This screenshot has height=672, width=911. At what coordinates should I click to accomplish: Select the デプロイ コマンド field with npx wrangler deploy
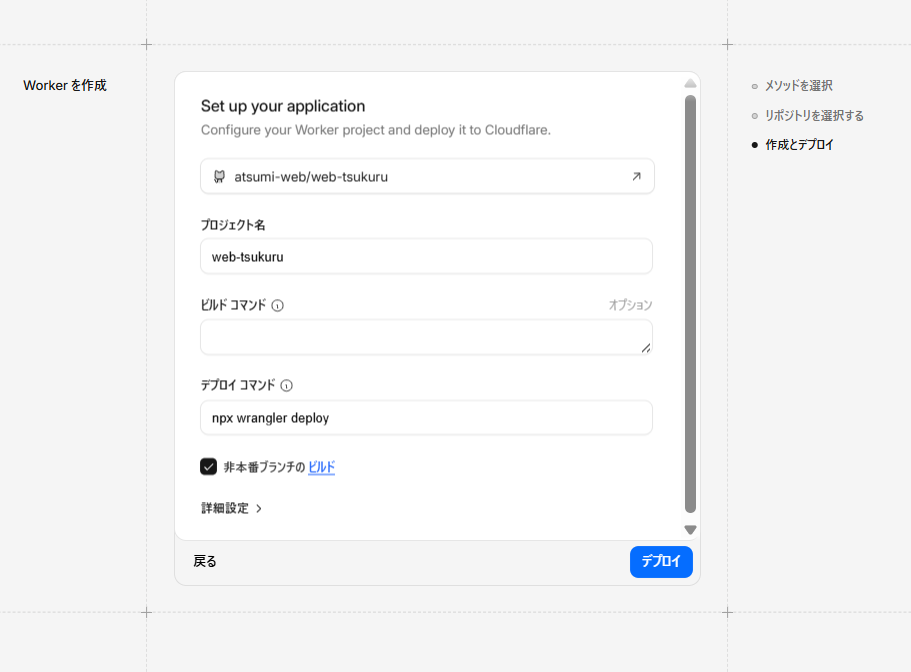pos(426,418)
